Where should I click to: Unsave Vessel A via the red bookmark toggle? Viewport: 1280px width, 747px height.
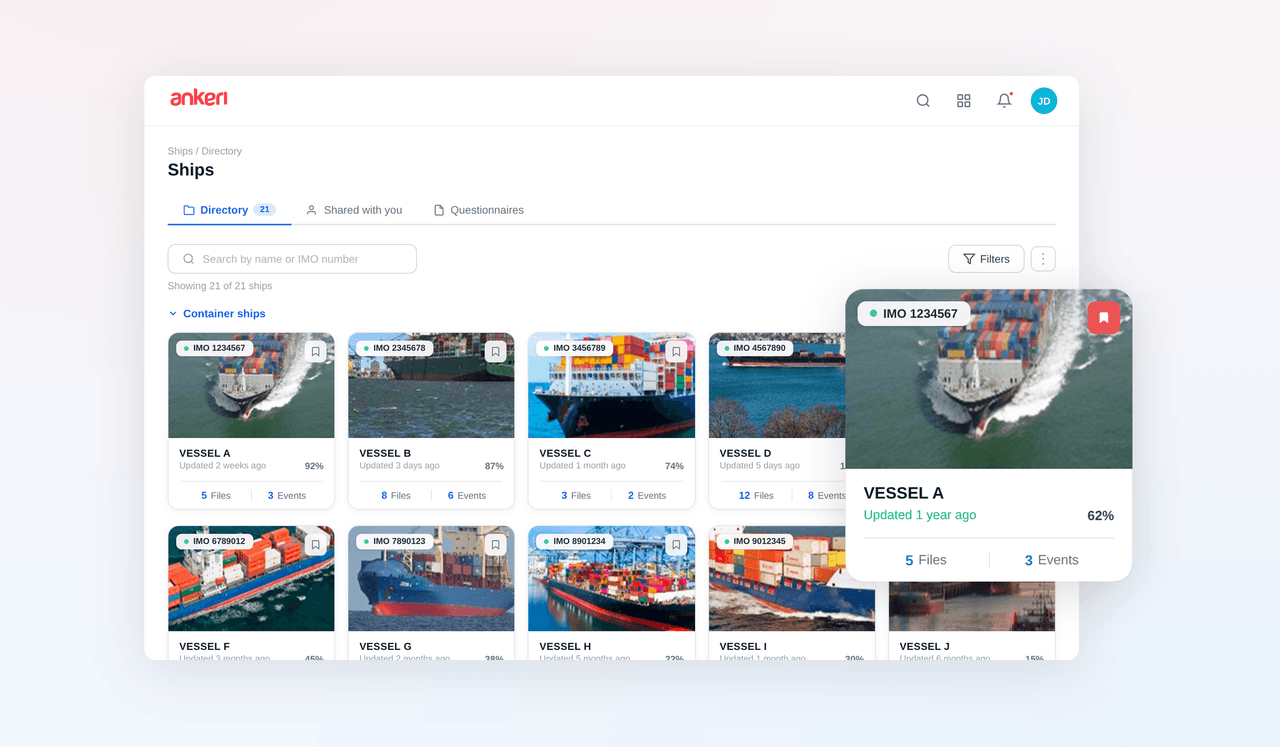[x=1103, y=317]
